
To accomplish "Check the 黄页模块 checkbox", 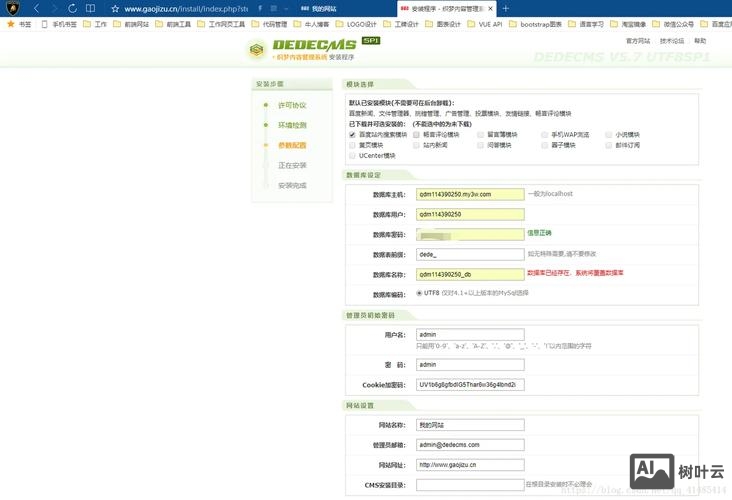I will point(352,145).
